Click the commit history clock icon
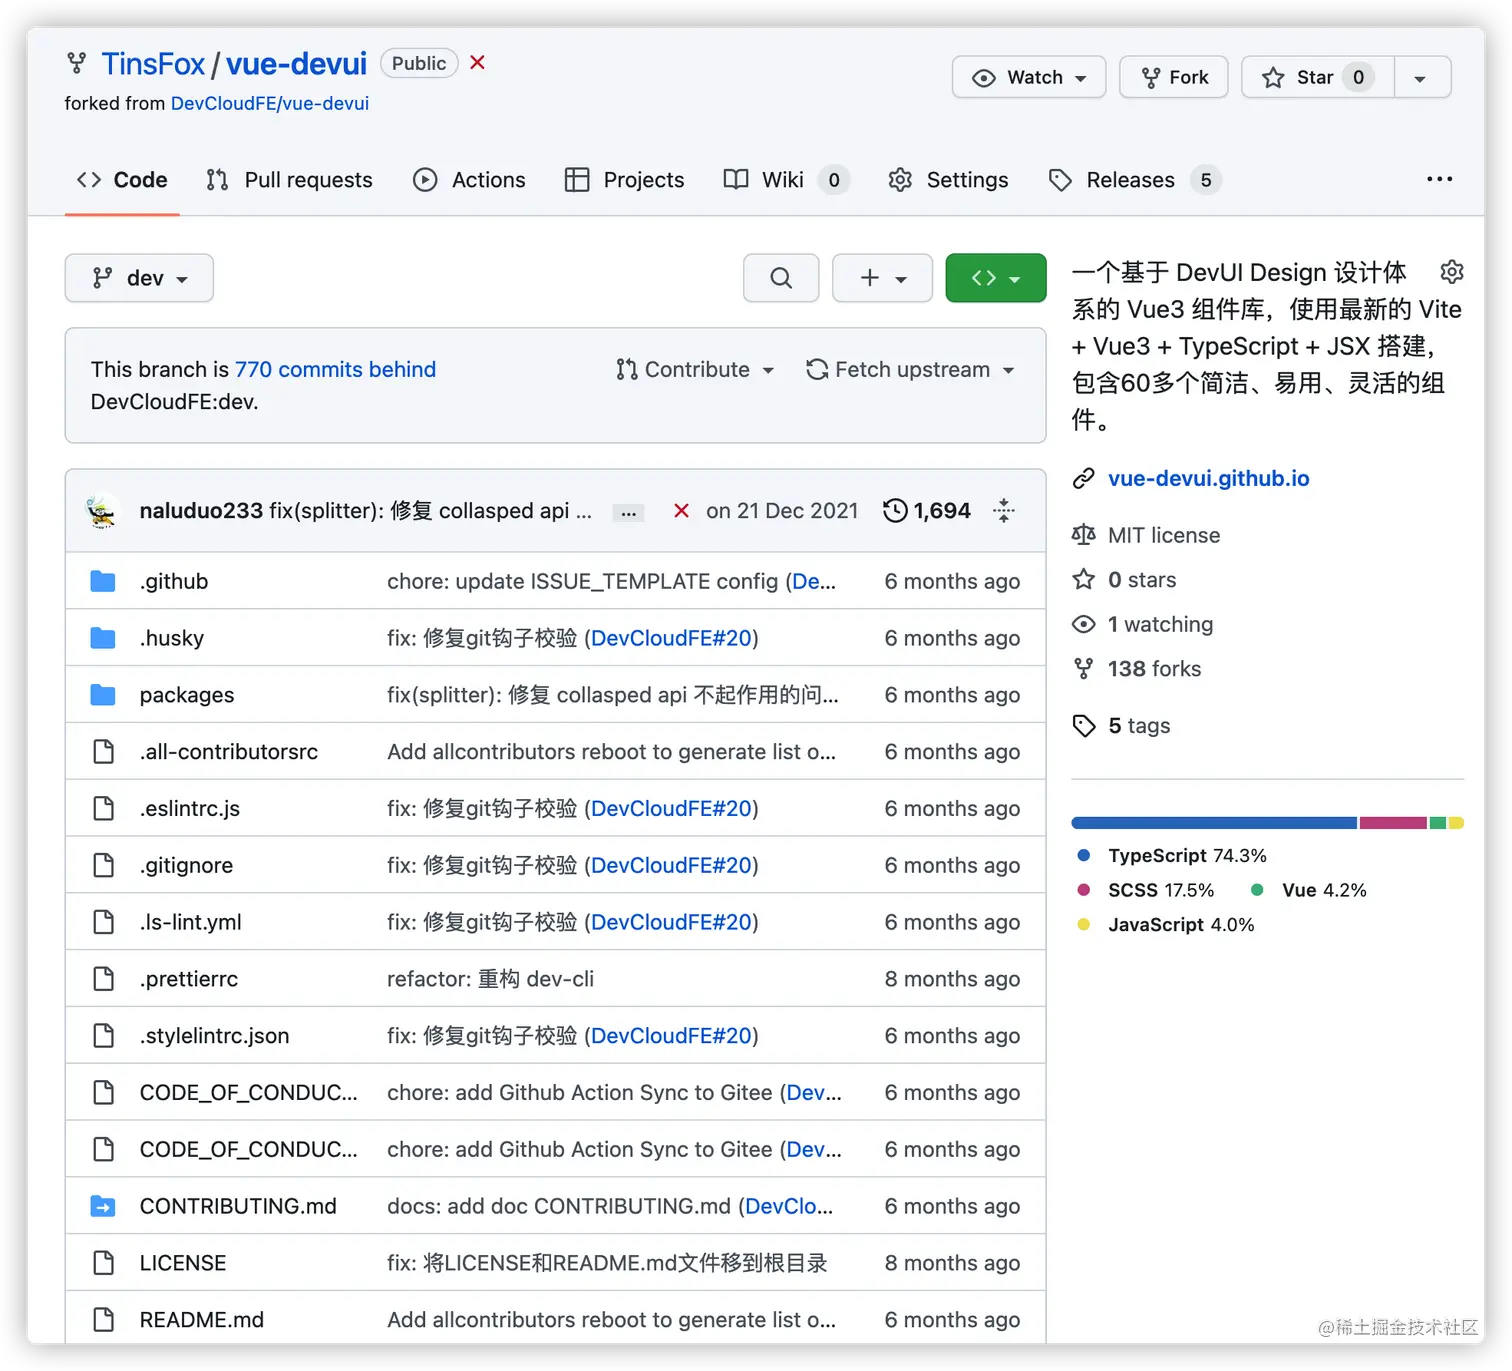Screen dimensions: 1512x1371 click(895, 511)
